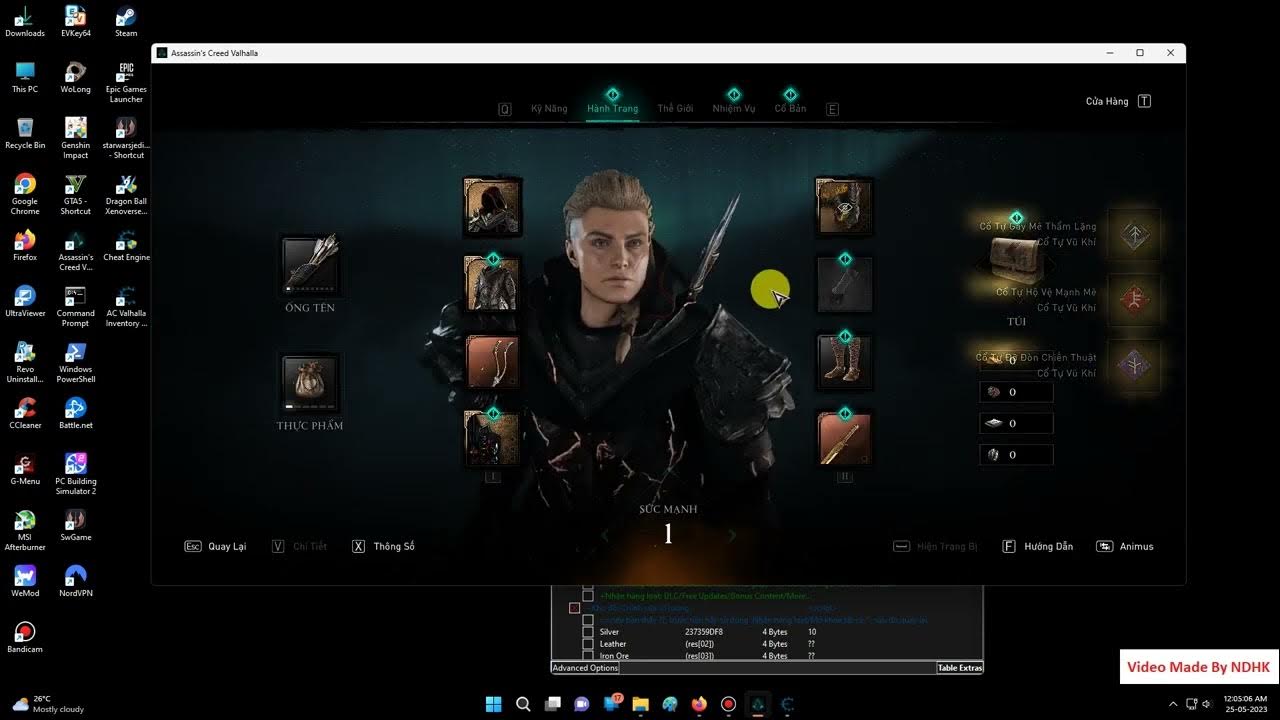1280x720 pixels.
Task: Select the Hành Trang inventory tab
Action: [x=612, y=108]
